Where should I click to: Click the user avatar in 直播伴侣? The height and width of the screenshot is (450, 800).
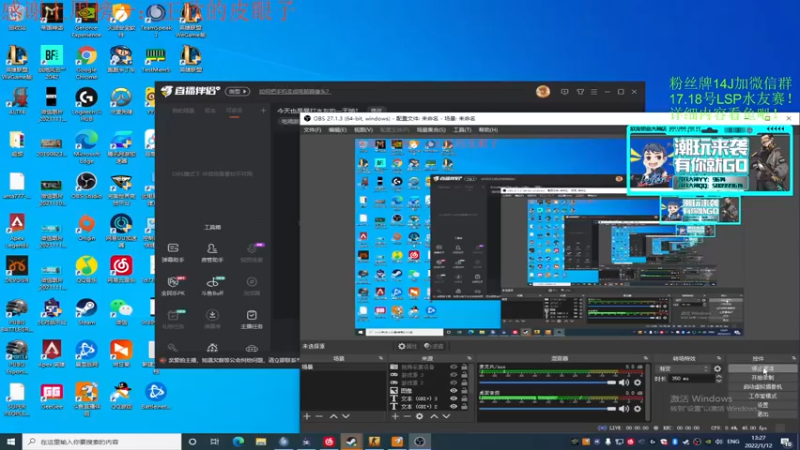pos(543,92)
